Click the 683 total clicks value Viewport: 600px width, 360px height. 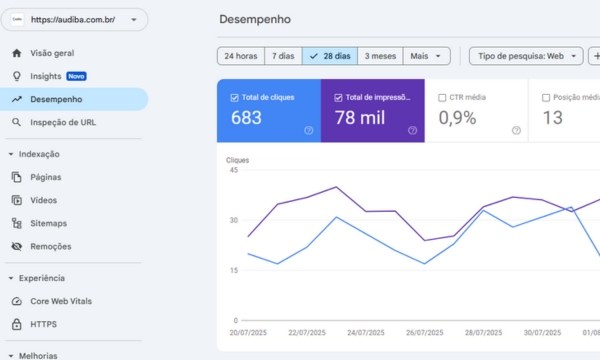[x=246, y=118]
